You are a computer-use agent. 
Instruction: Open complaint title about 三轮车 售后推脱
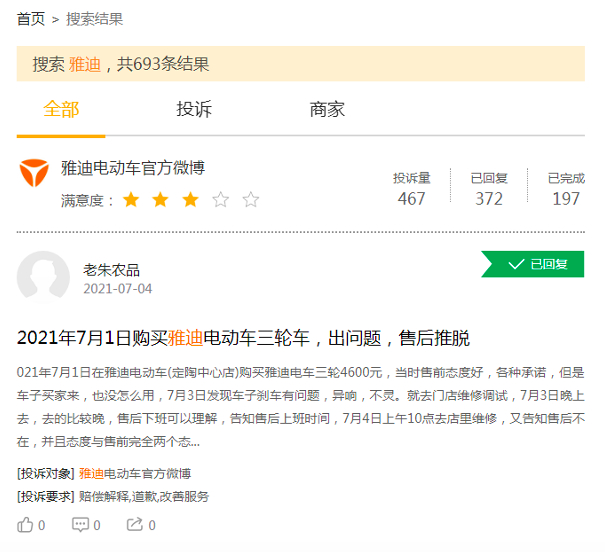coord(243,338)
